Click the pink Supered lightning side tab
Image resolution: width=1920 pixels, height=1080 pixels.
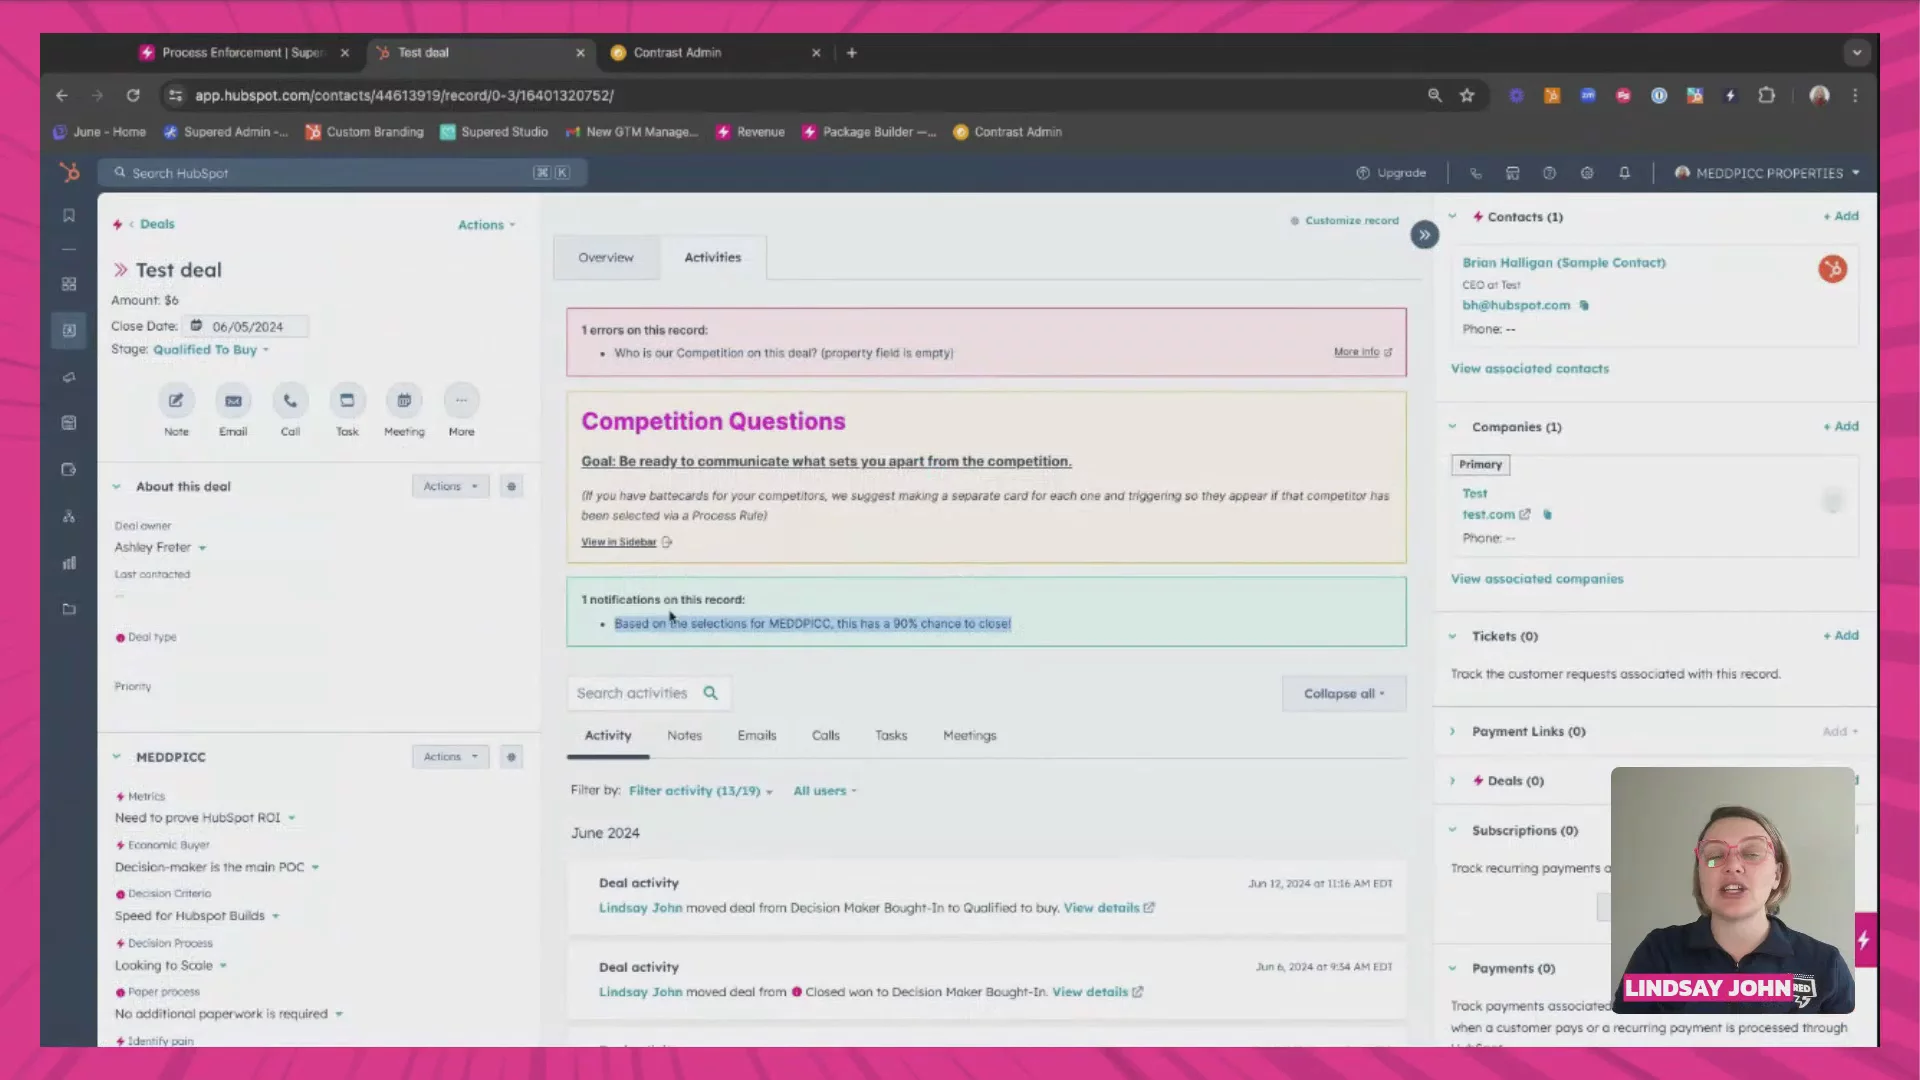1864,939
